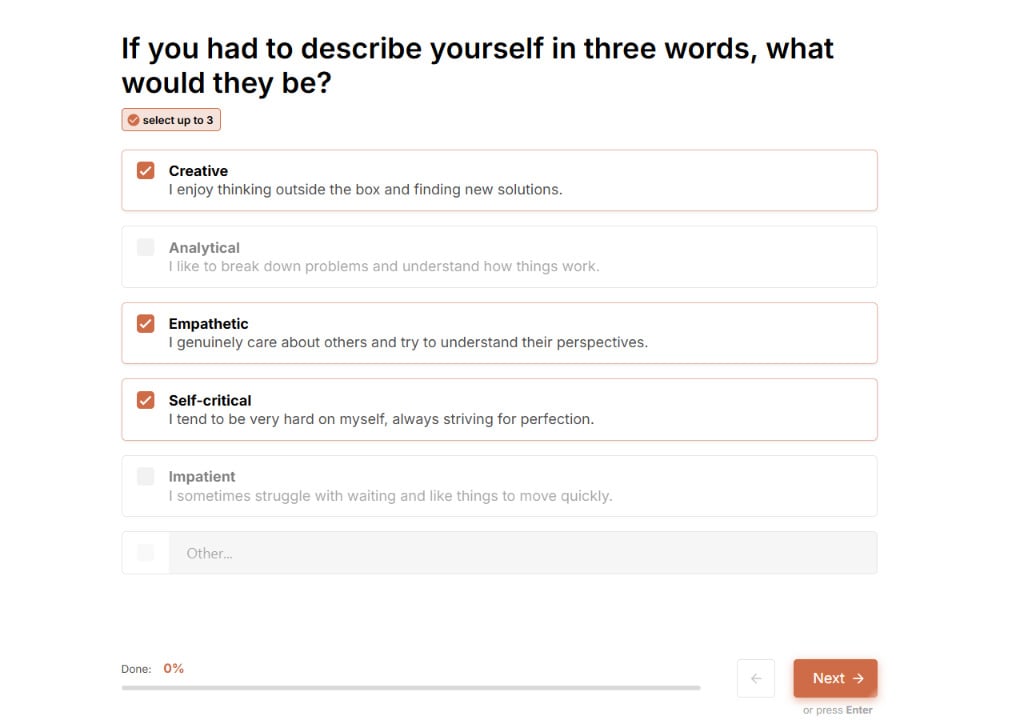Click the 0% done indicator

coord(174,668)
